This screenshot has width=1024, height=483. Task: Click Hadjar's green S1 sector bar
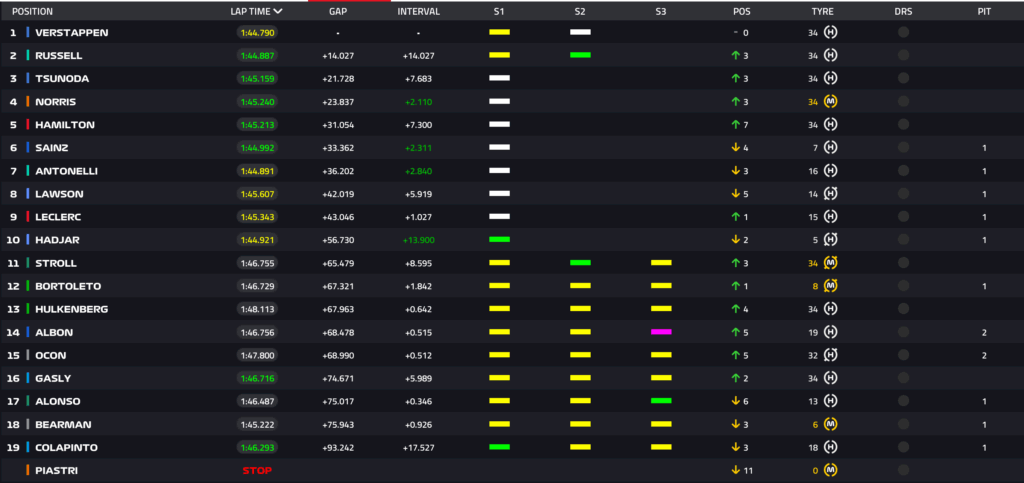coord(499,240)
